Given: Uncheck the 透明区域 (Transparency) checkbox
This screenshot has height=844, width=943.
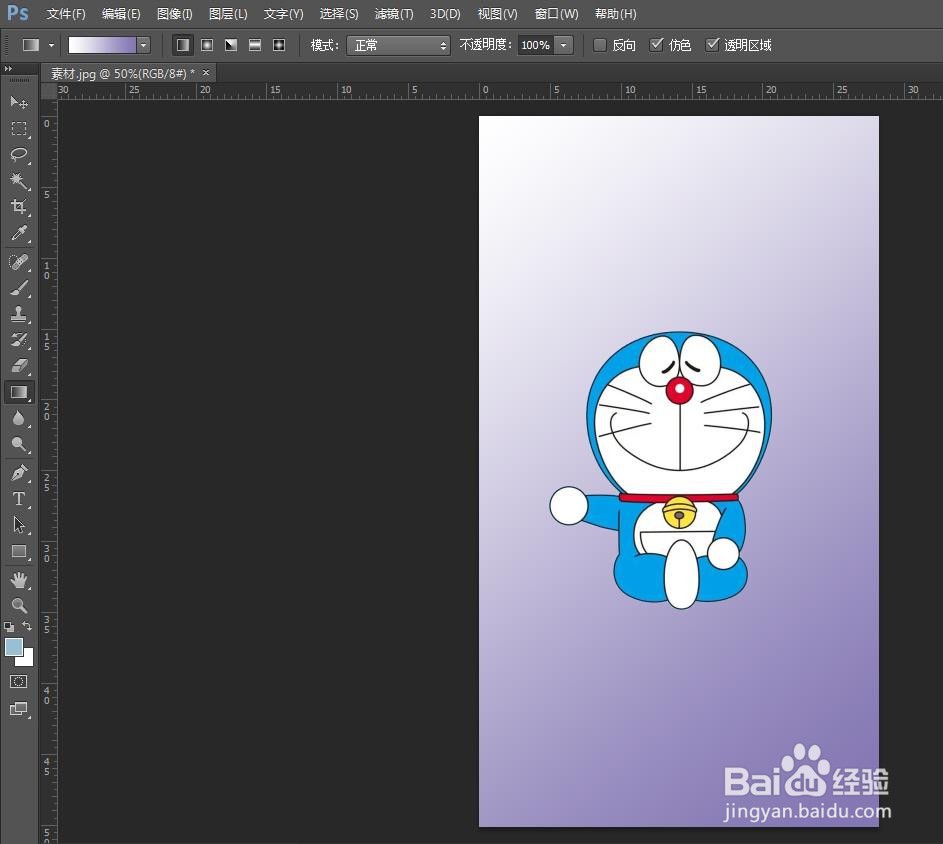Looking at the screenshot, I should point(712,45).
